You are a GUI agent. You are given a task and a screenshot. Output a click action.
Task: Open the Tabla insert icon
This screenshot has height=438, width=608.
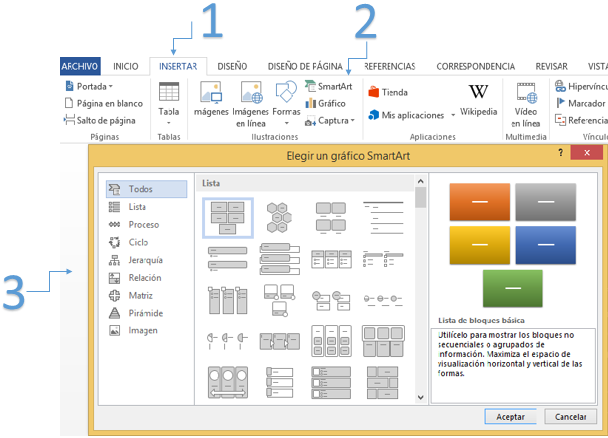click(169, 92)
